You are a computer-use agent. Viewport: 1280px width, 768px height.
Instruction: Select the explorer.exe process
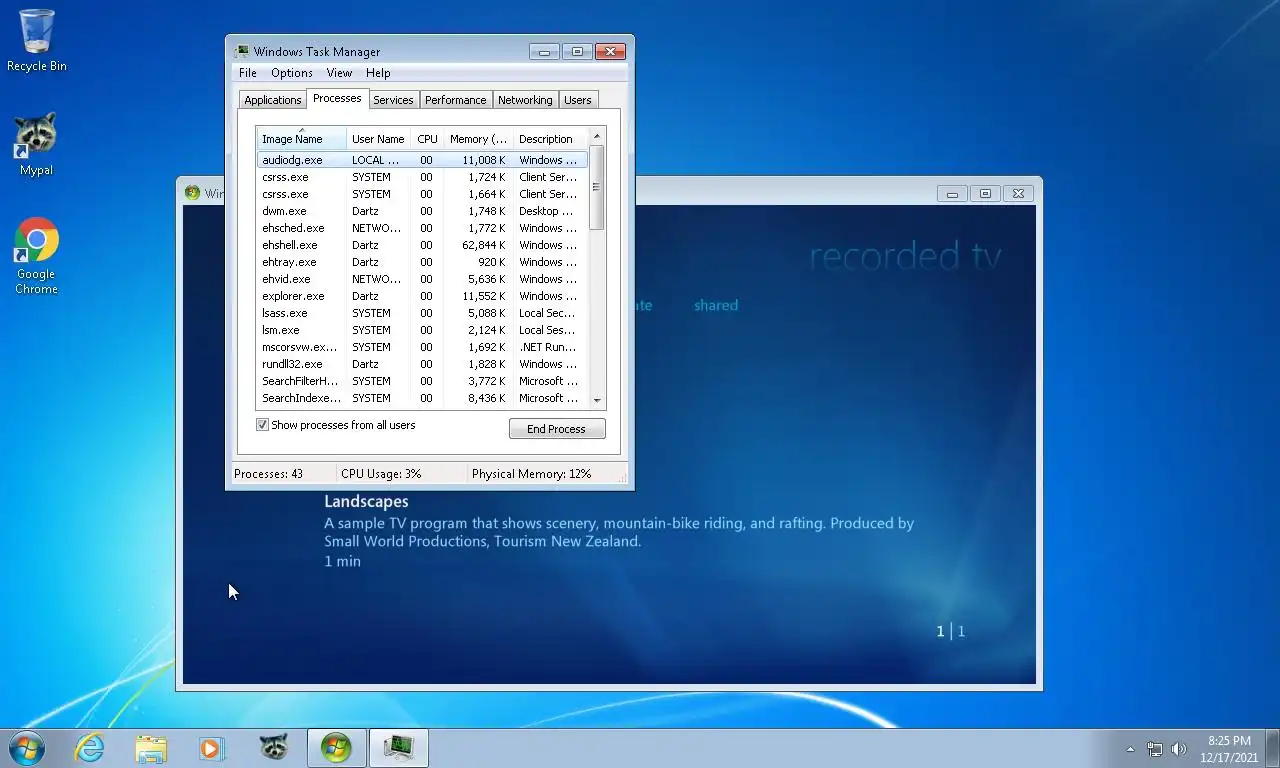point(422,296)
